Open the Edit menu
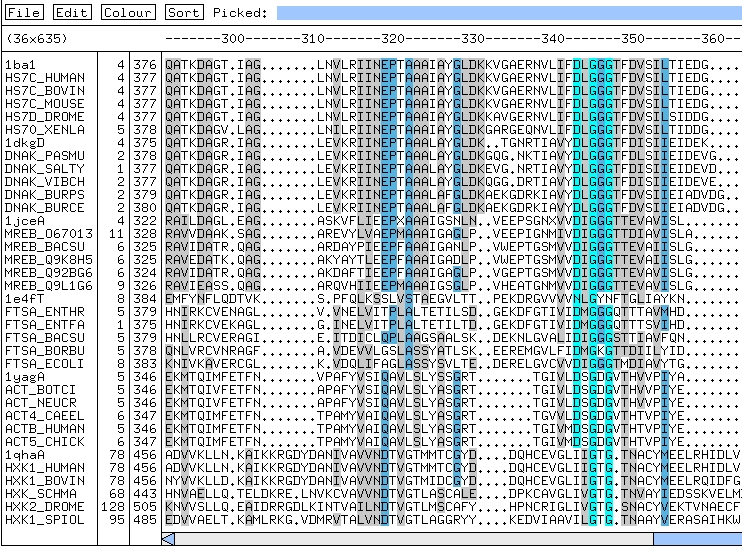This screenshot has width=742, height=548. click(71, 13)
